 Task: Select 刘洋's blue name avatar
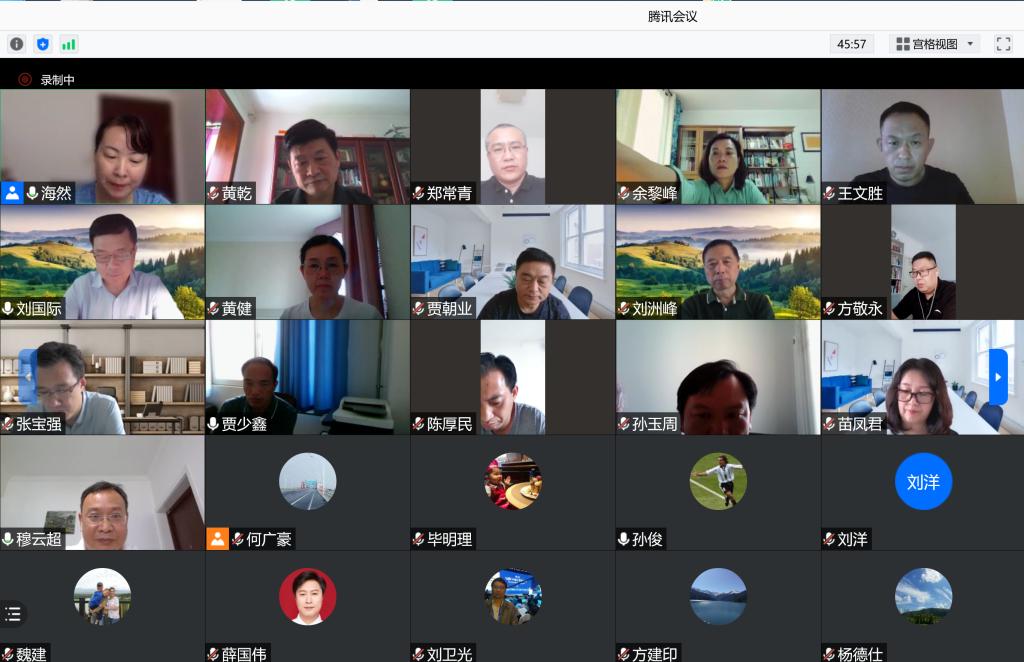[923, 481]
